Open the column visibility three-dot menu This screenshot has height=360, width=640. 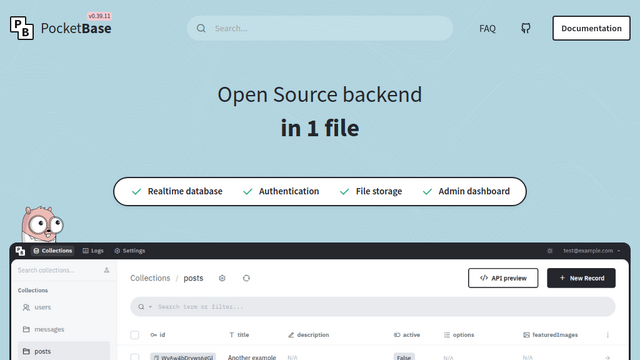point(607,335)
